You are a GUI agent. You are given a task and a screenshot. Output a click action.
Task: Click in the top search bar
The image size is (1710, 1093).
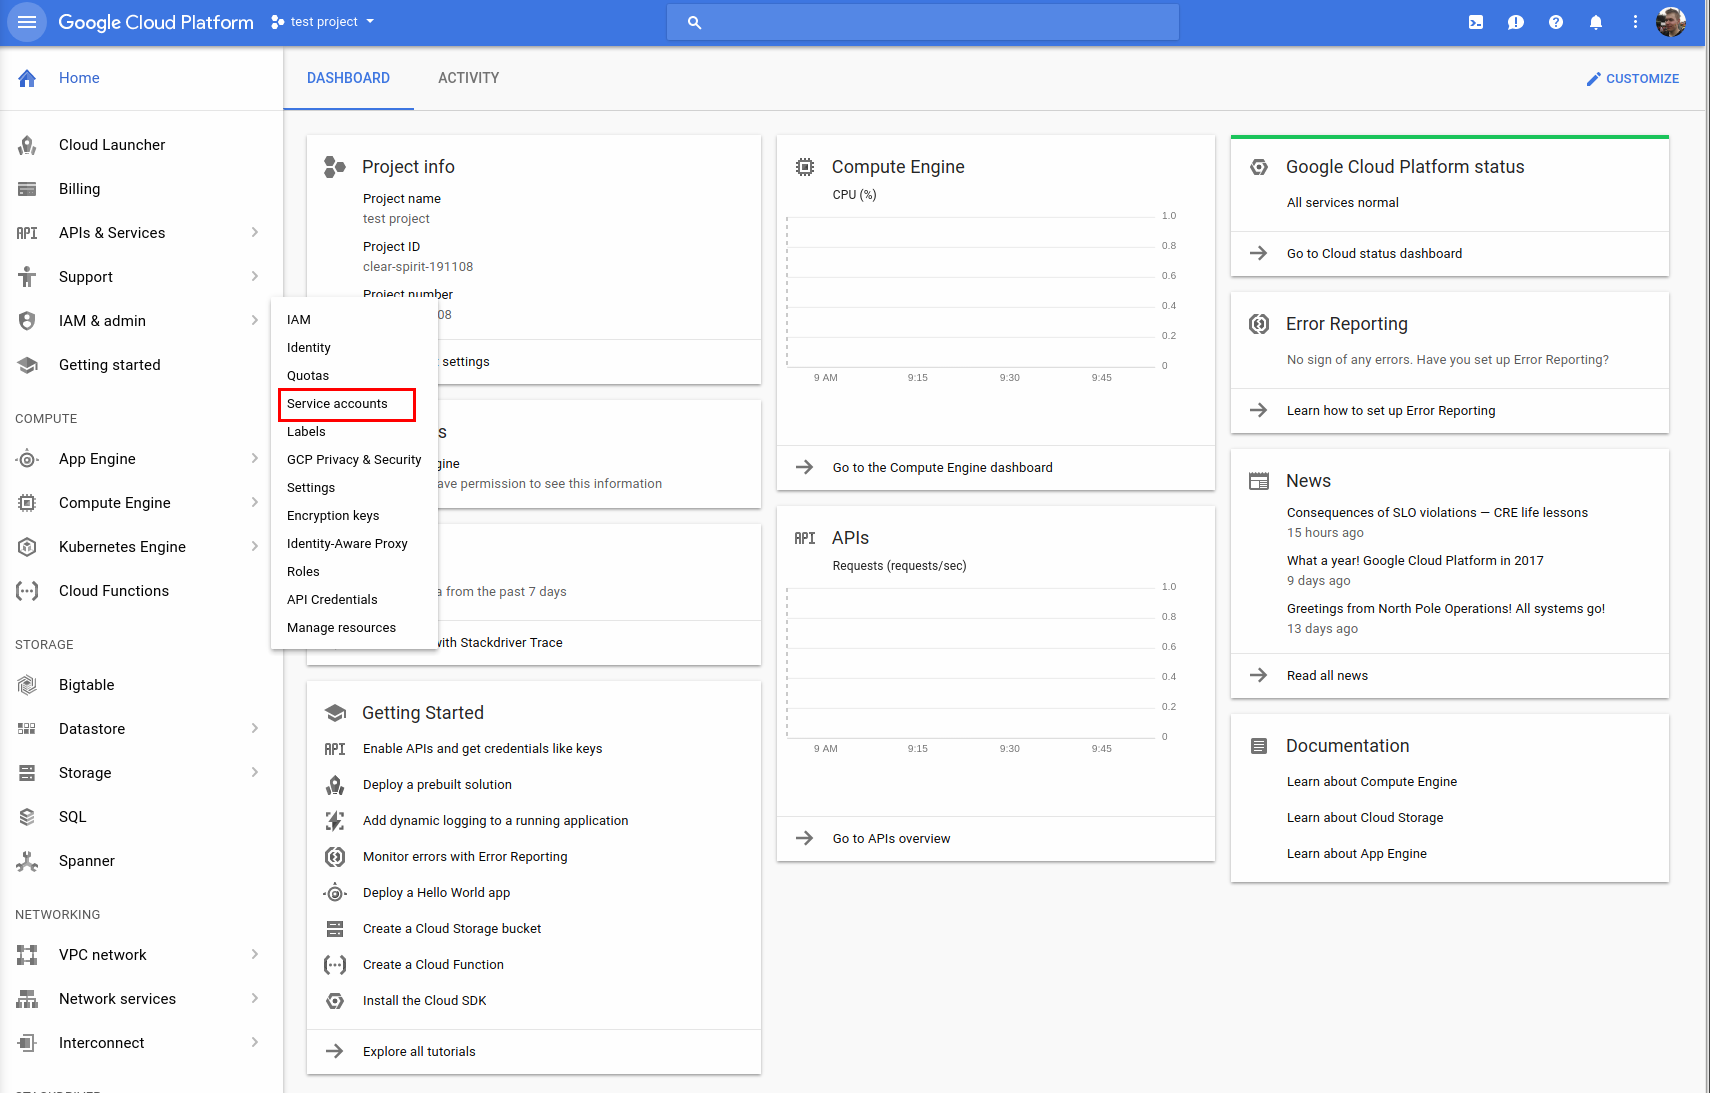pos(923,22)
